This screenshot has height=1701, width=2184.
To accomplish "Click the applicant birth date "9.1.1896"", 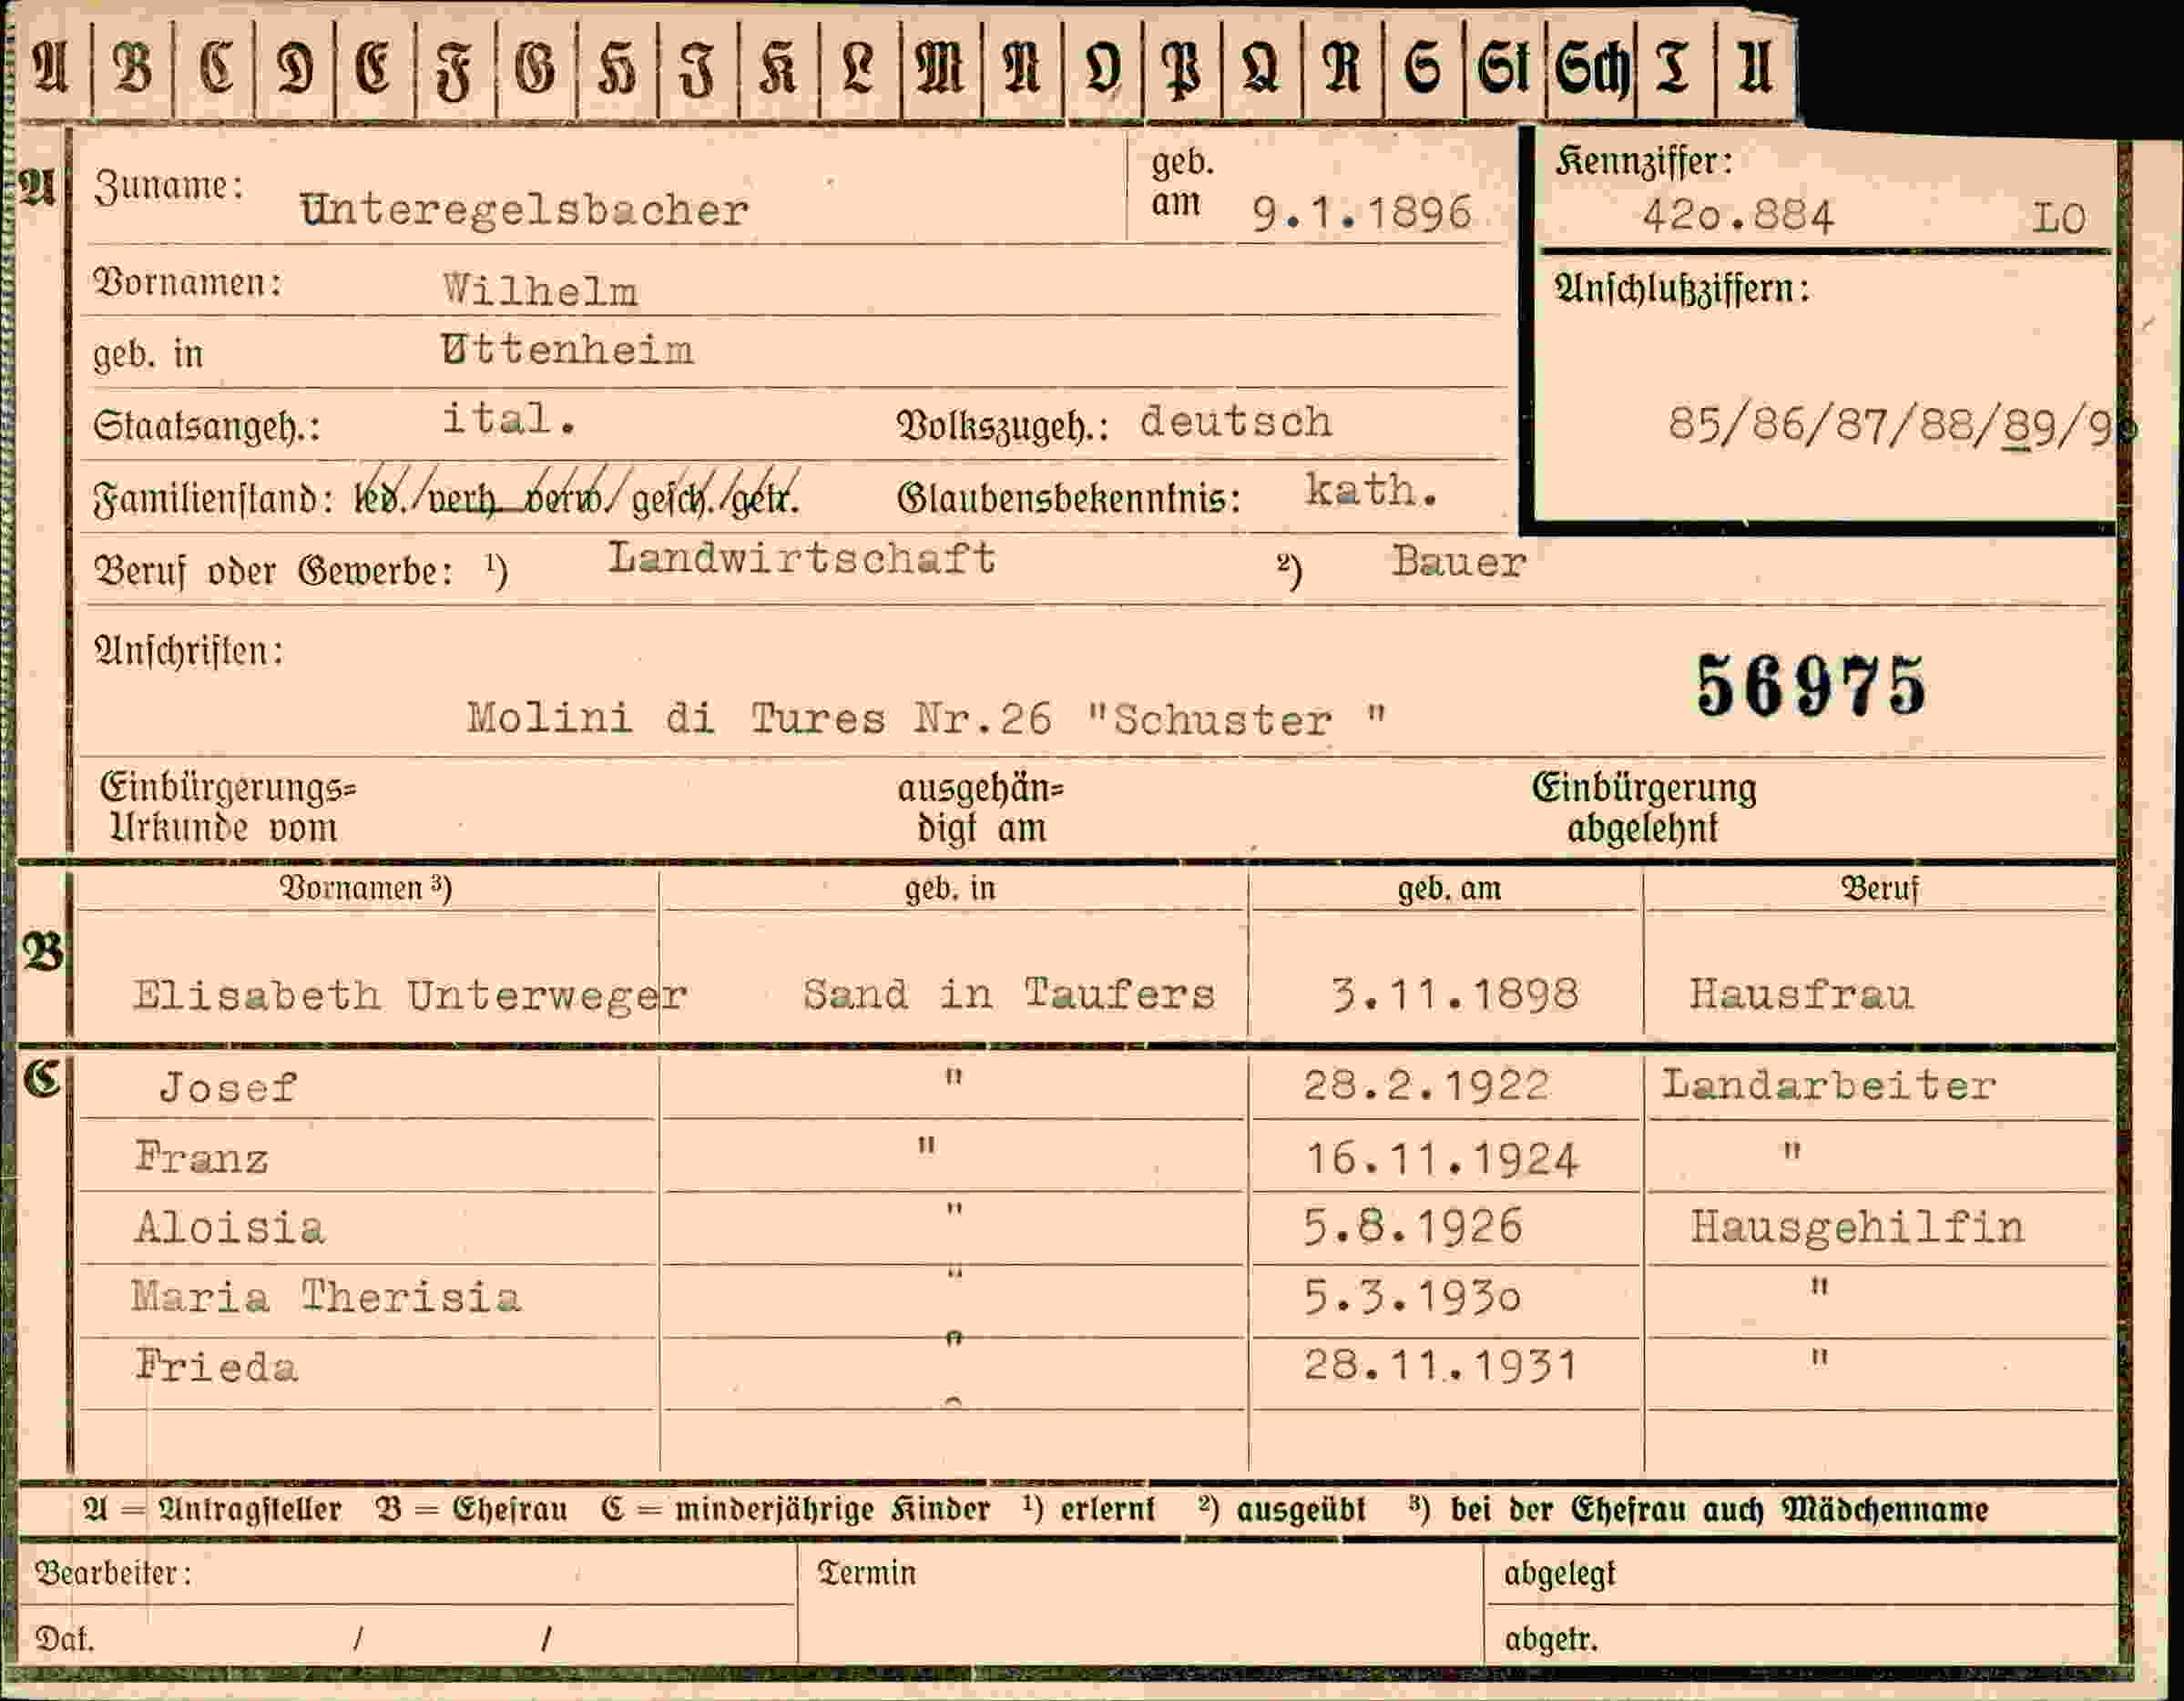I will point(1362,213).
